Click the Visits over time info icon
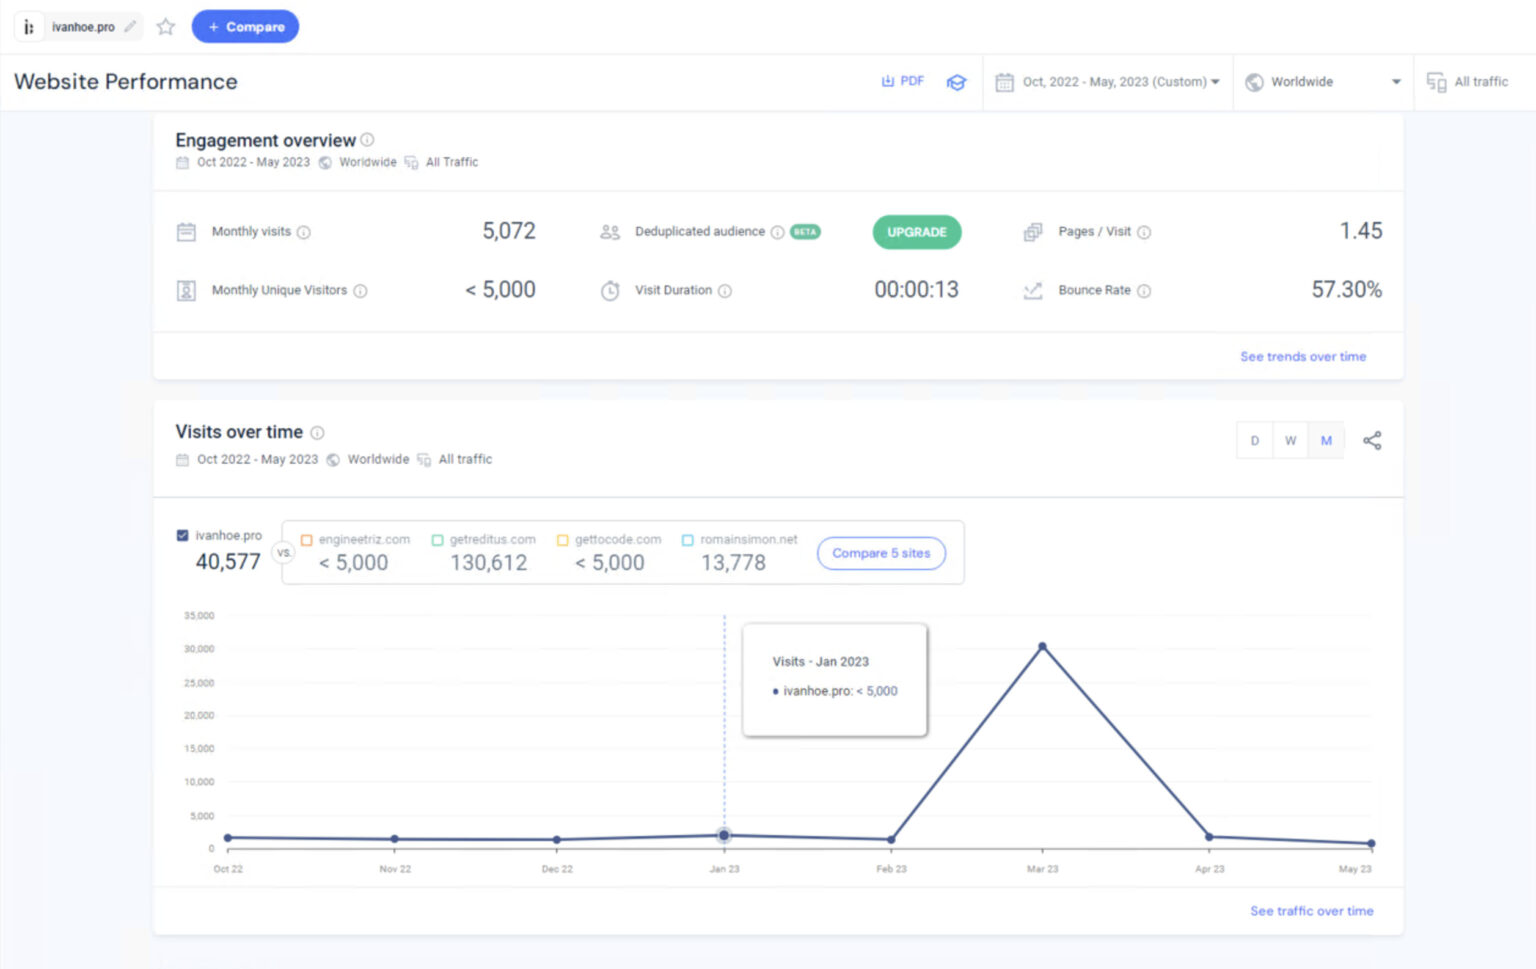The height and width of the screenshot is (969, 1536). 318,432
